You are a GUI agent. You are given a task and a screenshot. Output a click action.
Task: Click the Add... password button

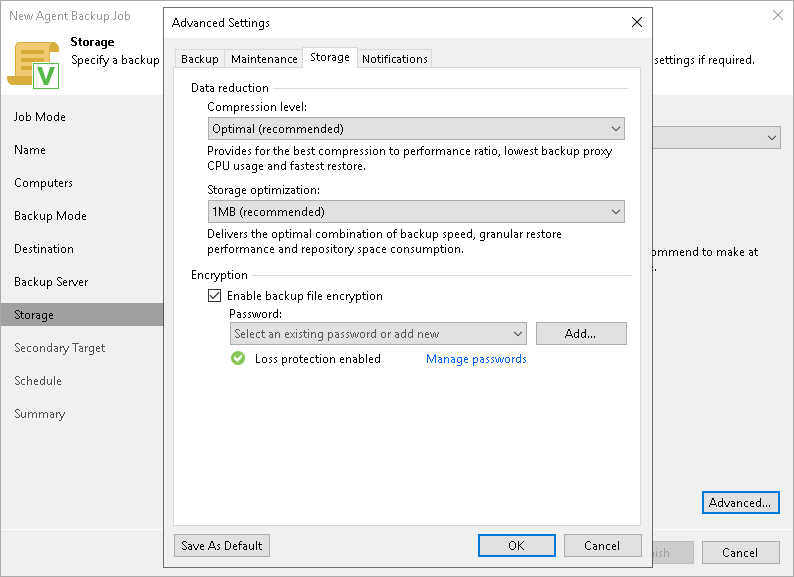coord(581,334)
